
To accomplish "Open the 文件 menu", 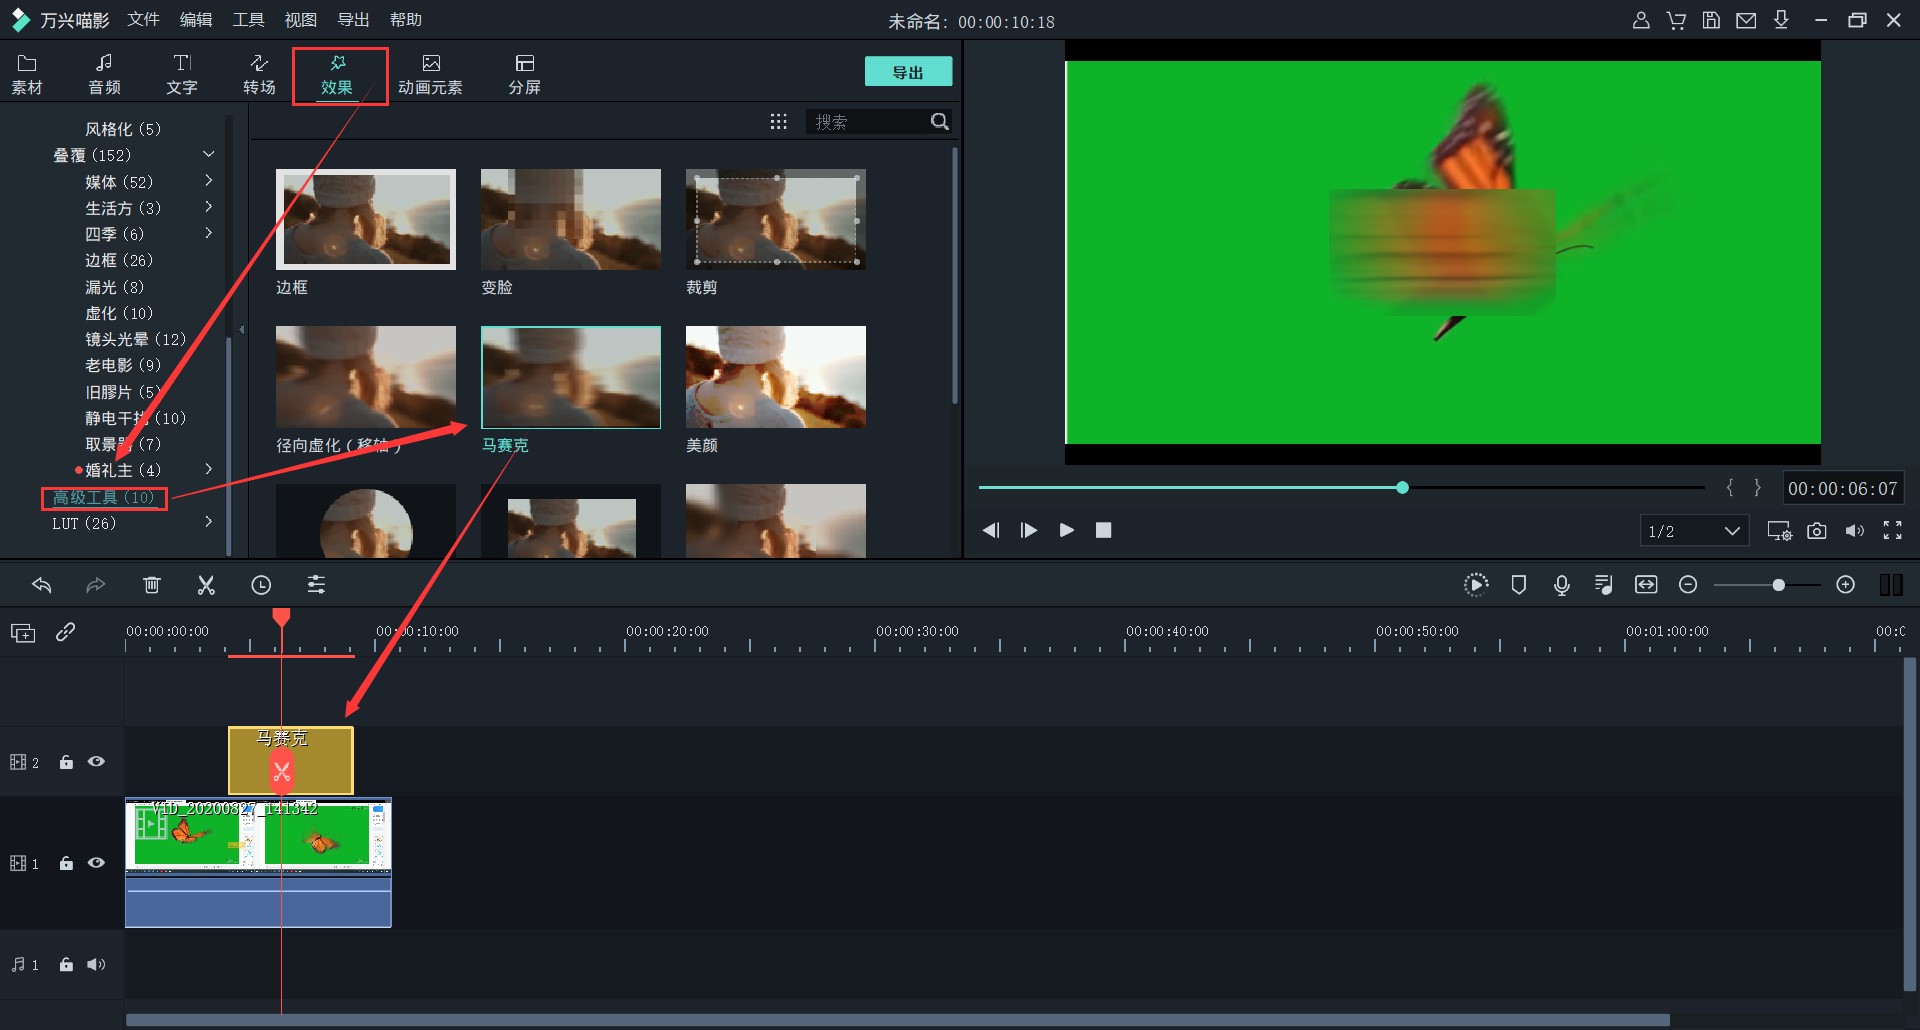I will tap(143, 20).
